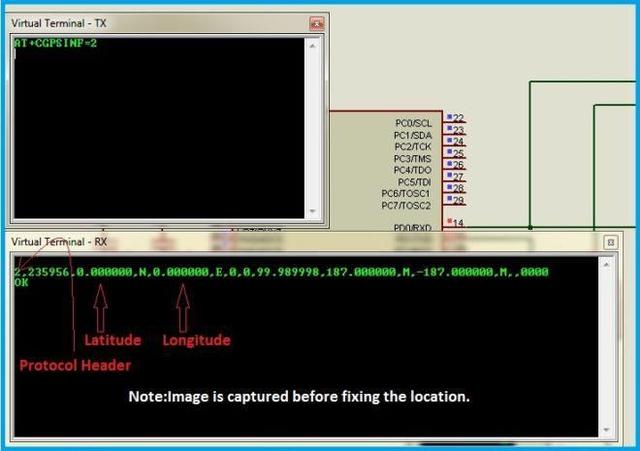Click the -187.000000 value in RX output
This screenshot has height=451, width=640.
tap(455, 272)
